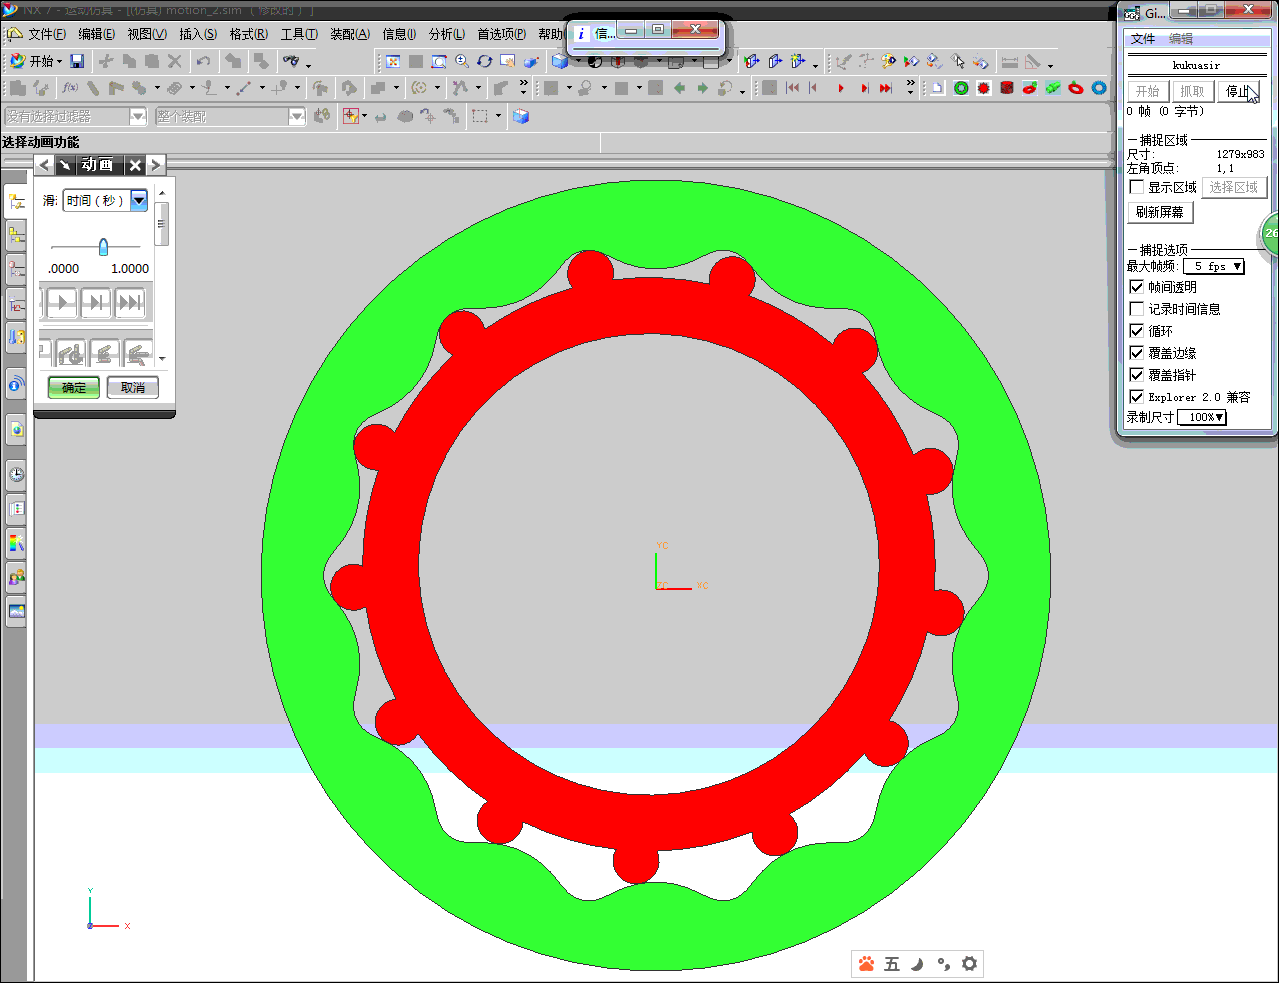The image size is (1279, 983).
Task: Toggle the 覆盖边缘 checkbox
Action: point(1136,353)
